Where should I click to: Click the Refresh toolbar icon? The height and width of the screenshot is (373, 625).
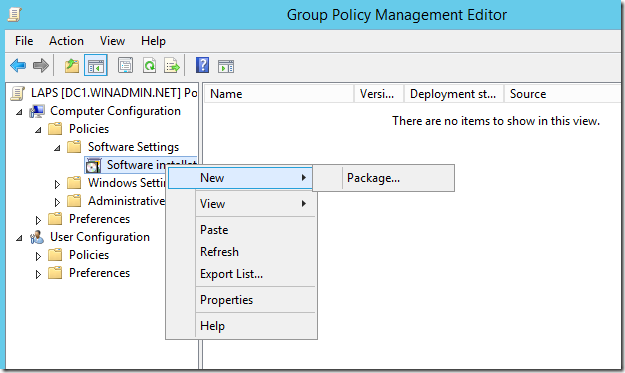tap(149, 65)
